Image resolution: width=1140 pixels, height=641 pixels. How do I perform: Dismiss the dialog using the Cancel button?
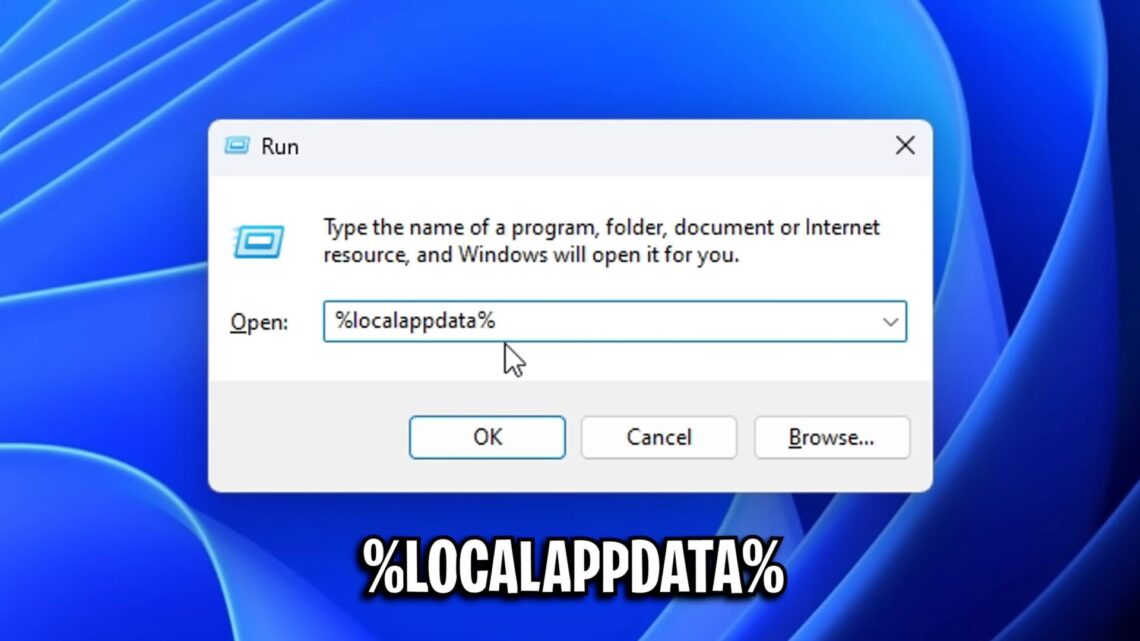tap(659, 438)
